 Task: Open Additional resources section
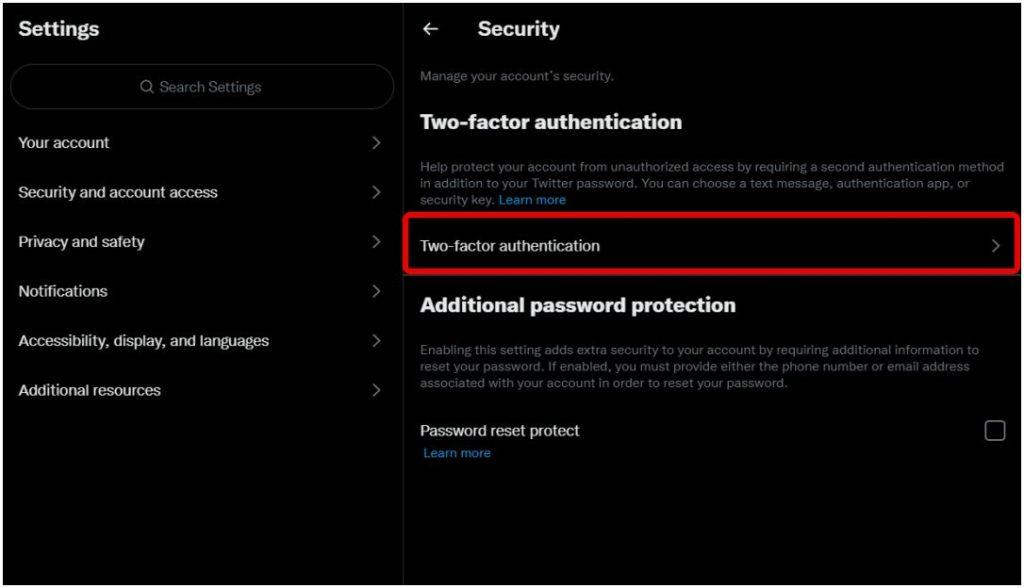200,390
